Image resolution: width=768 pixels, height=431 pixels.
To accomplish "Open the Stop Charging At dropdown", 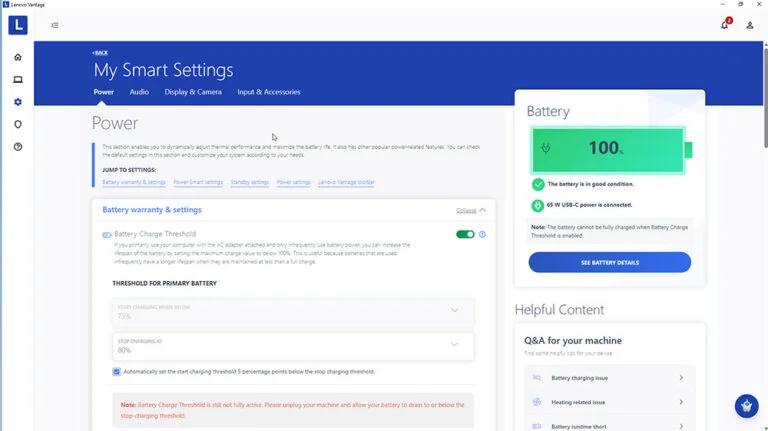I will coord(293,346).
